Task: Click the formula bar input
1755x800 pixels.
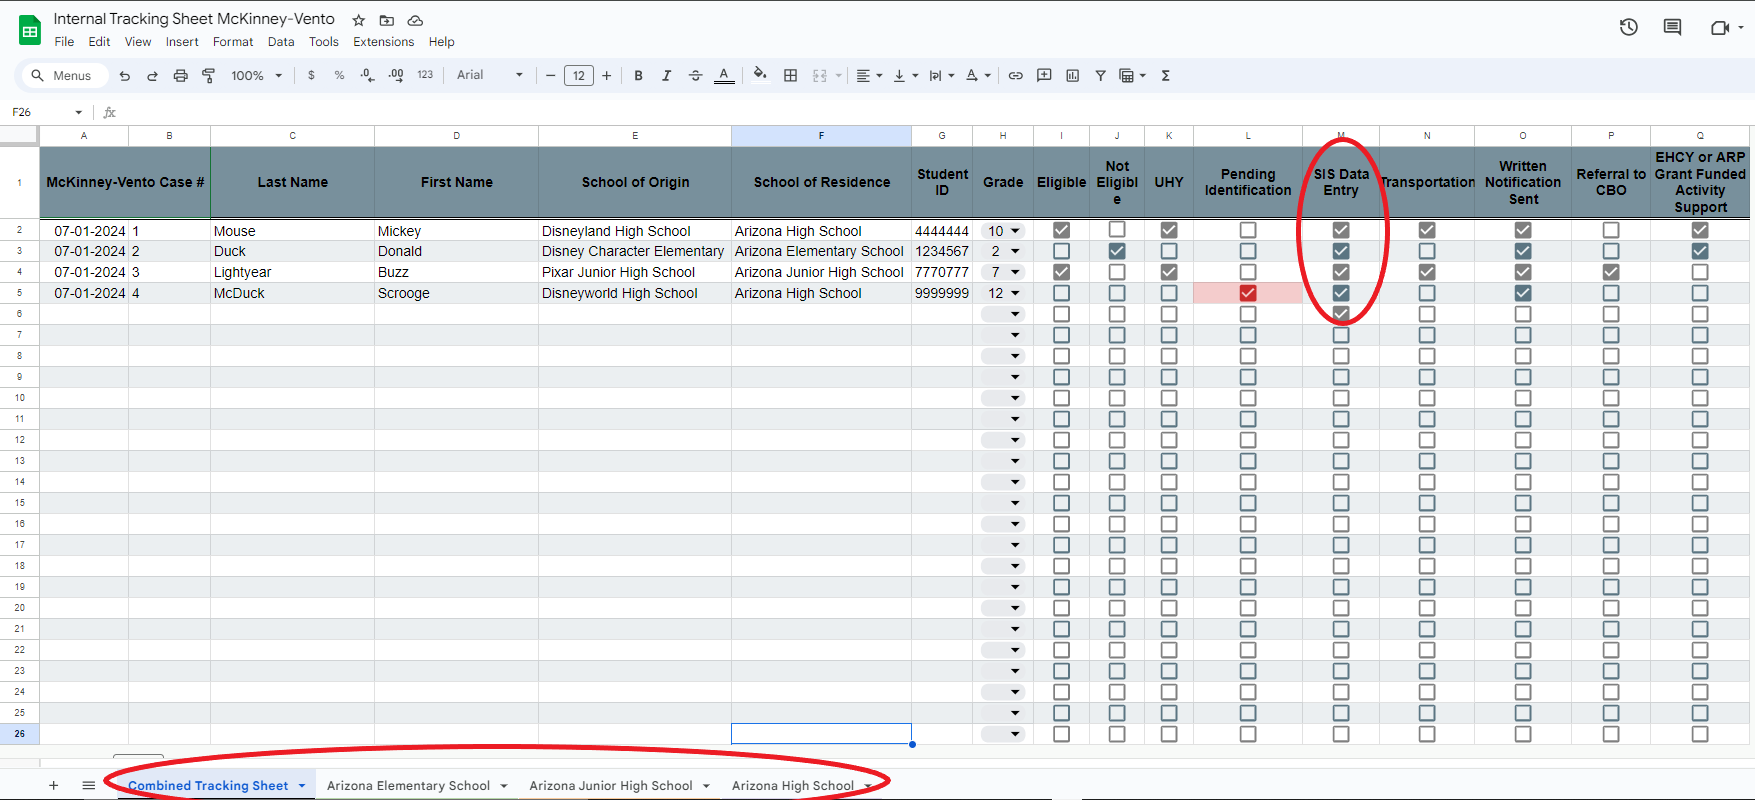Action: coord(935,113)
